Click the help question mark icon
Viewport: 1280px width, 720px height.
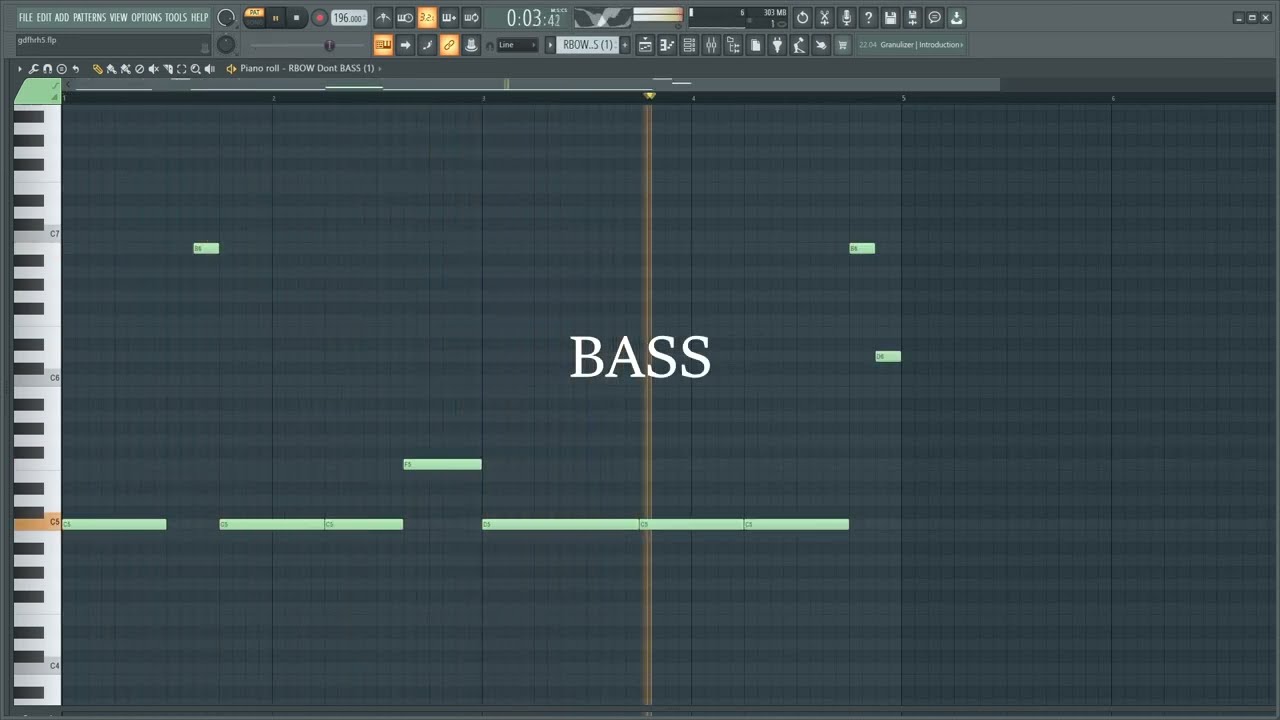(868, 18)
